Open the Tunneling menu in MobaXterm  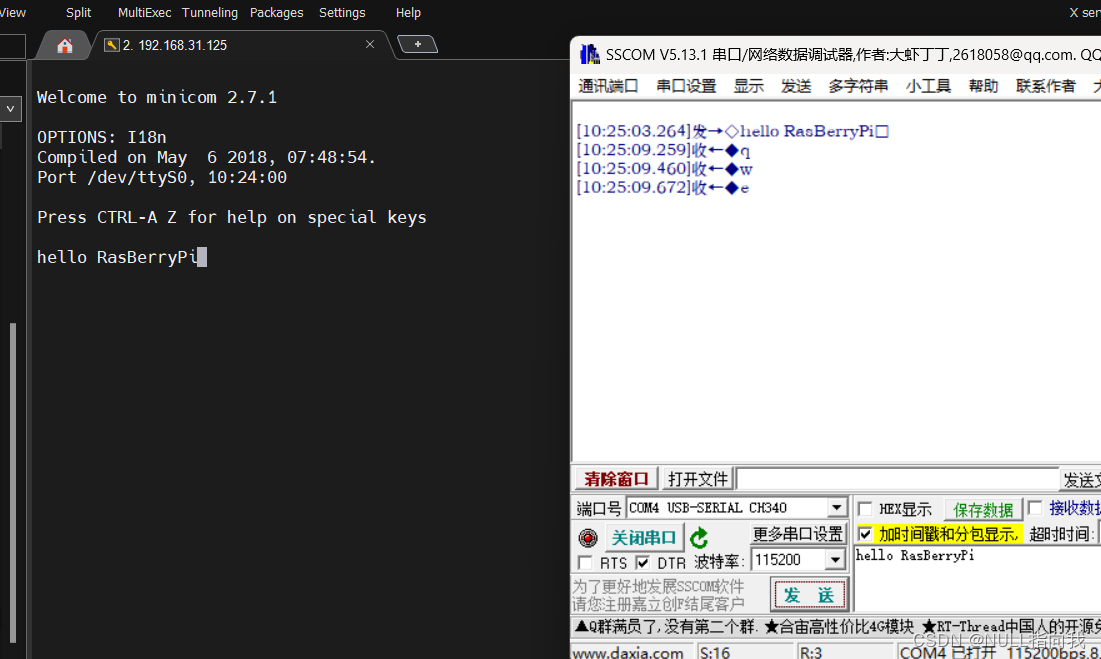[x=209, y=12]
